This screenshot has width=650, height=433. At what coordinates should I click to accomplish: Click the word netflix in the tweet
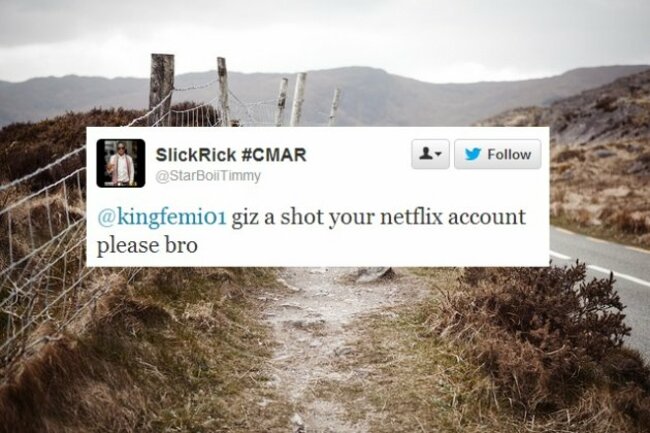(x=411, y=217)
